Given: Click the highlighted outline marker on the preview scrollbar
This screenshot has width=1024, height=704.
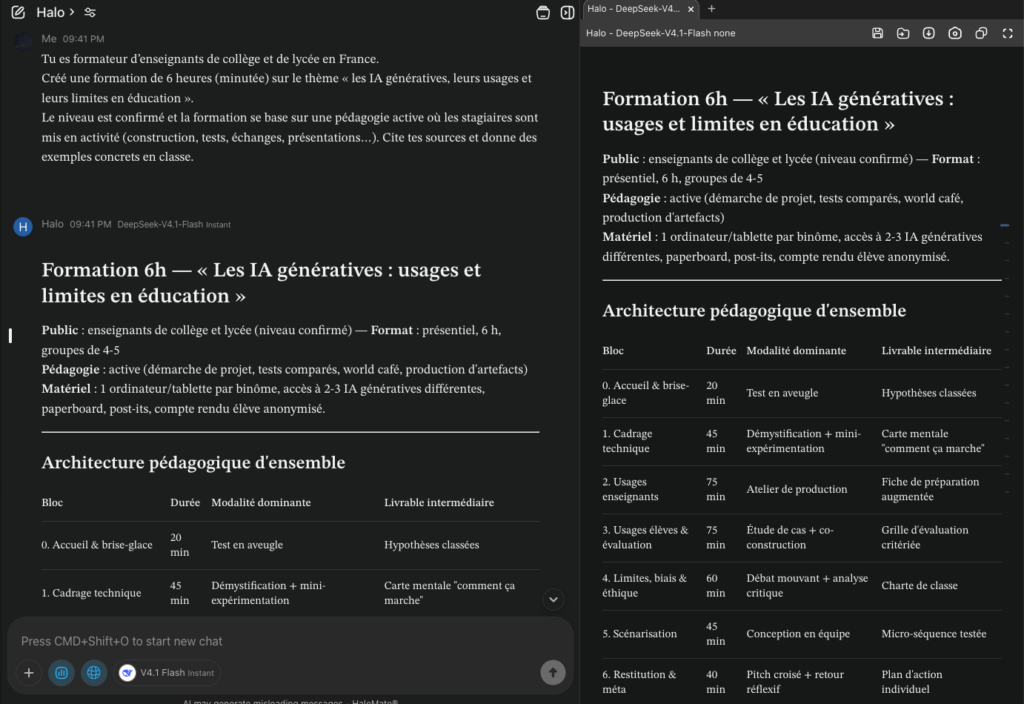Looking at the screenshot, I should point(1004,225).
